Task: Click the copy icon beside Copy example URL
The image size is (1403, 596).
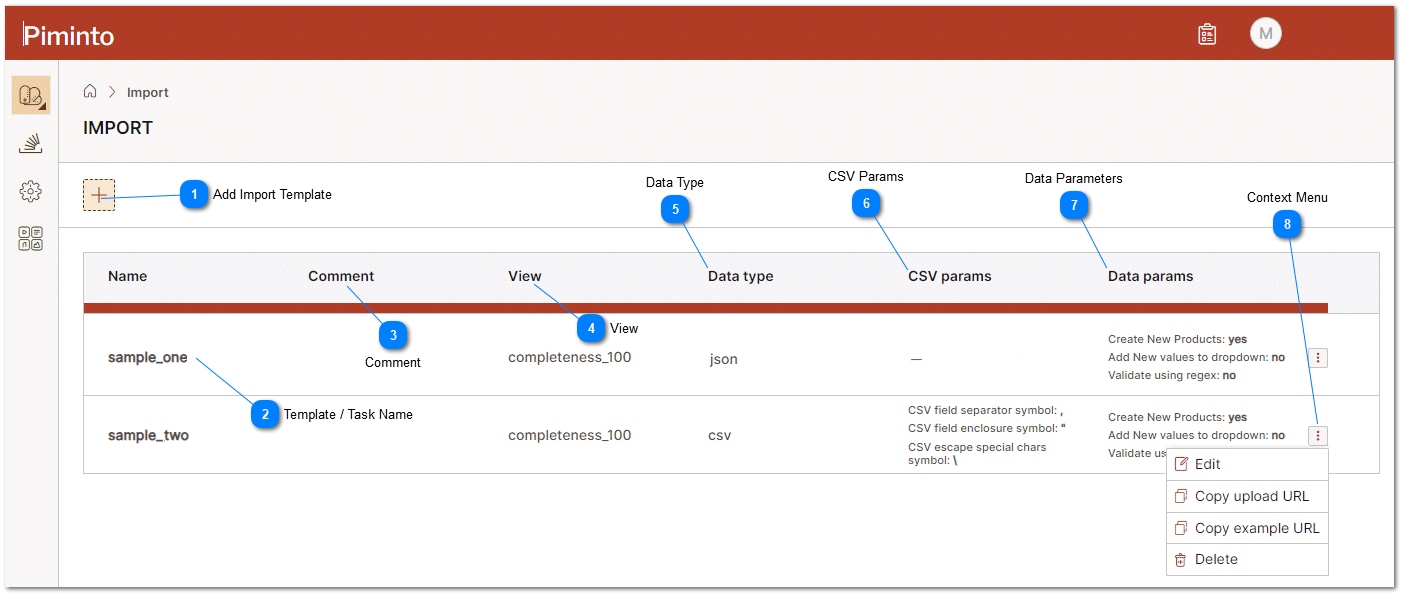Action: (1179, 527)
